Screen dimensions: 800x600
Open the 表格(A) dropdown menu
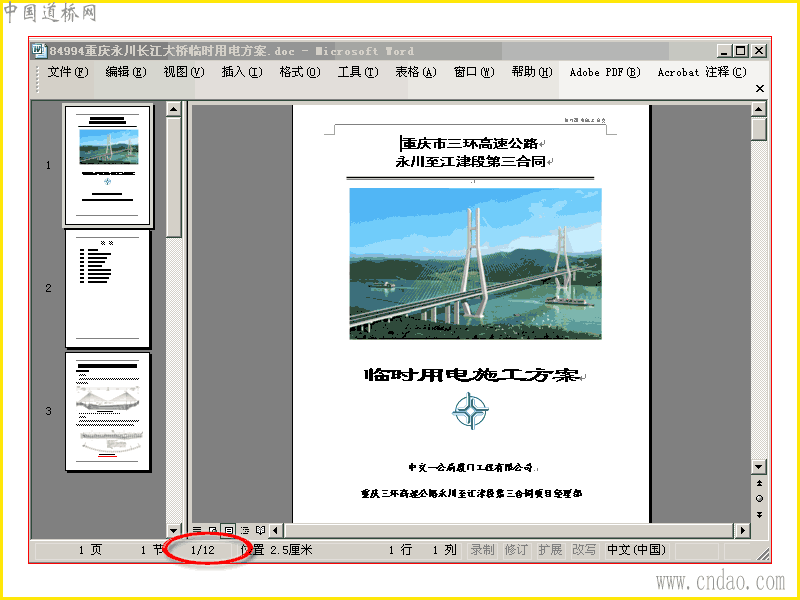pos(416,72)
